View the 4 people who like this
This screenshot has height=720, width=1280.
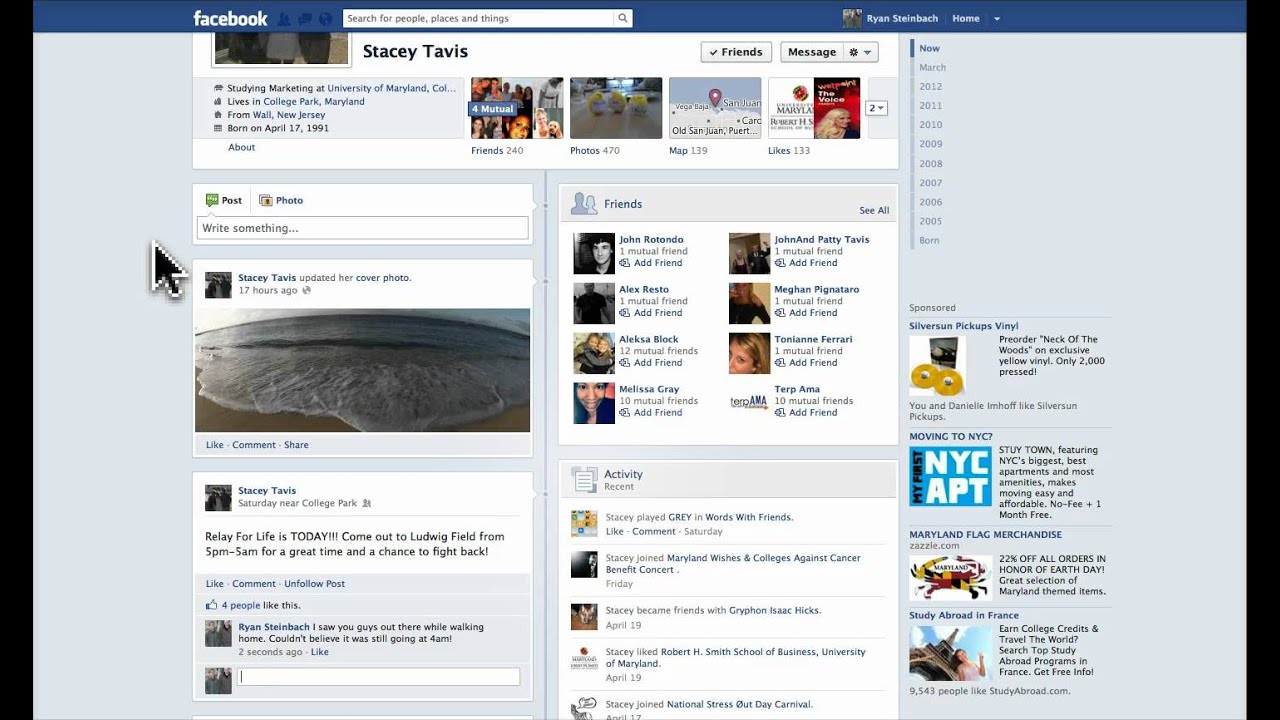coord(240,605)
